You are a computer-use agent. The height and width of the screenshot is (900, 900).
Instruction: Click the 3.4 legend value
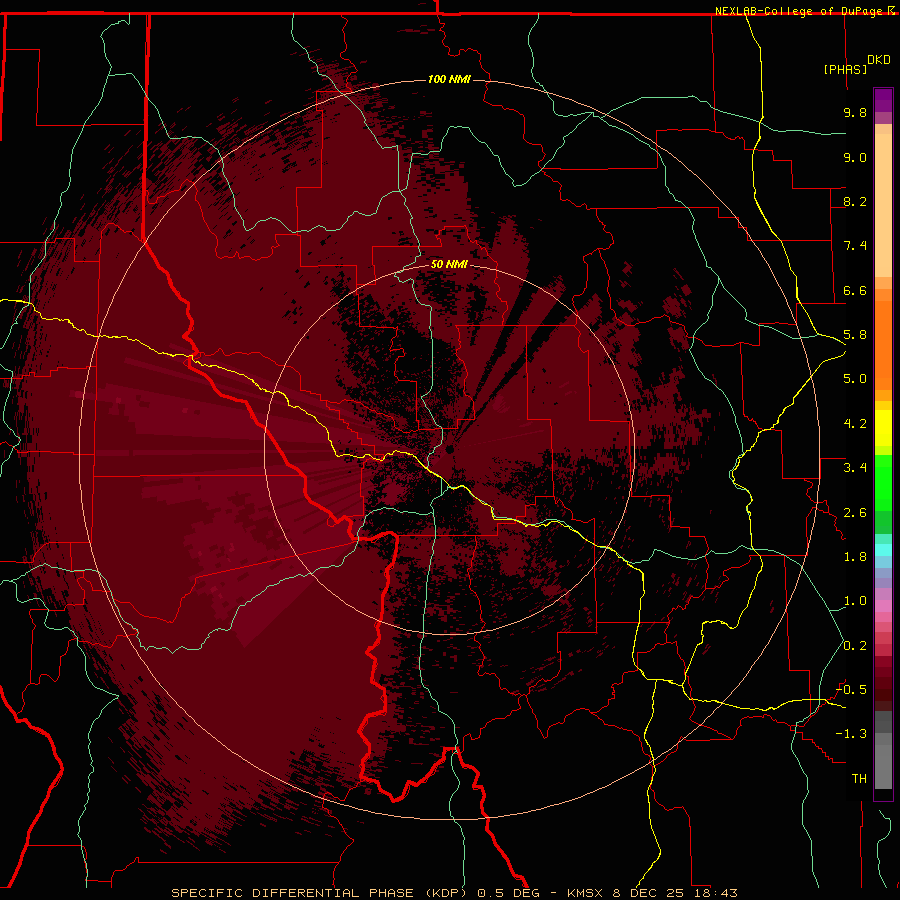[x=855, y=468]
